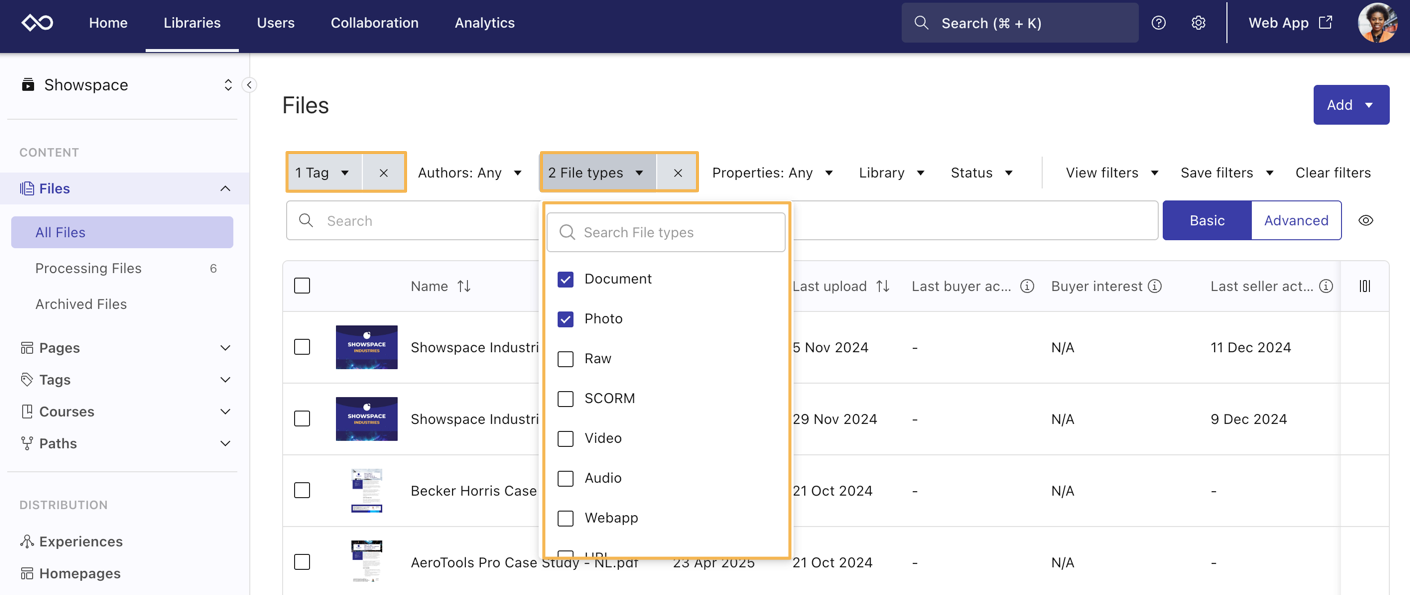Open the Collaboration tab
The width and height of the screenshot is (1410, 595).
click(375, 23)
